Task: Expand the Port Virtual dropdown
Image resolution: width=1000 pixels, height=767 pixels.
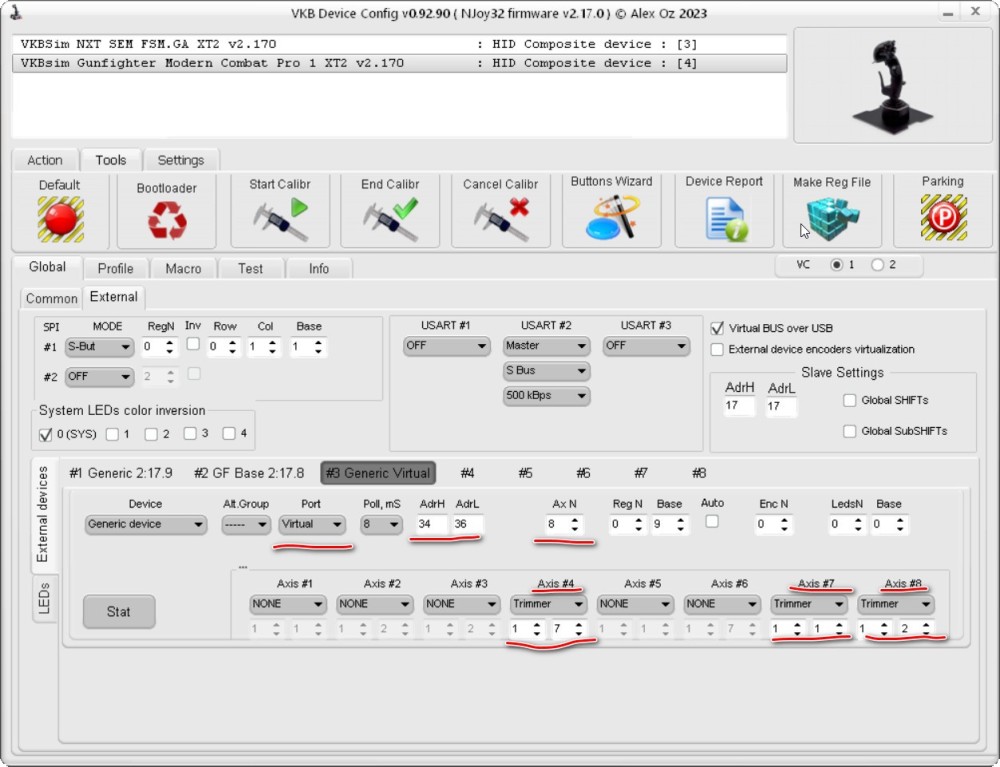Action: 312,524
